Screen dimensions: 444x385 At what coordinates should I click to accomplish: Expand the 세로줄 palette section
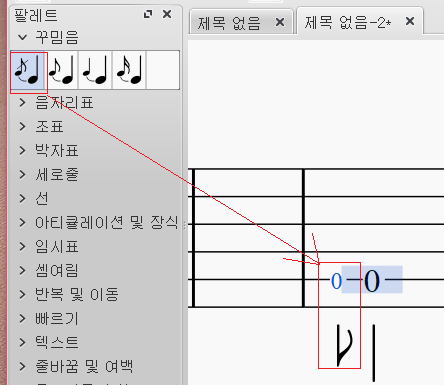tap(22, 175)
